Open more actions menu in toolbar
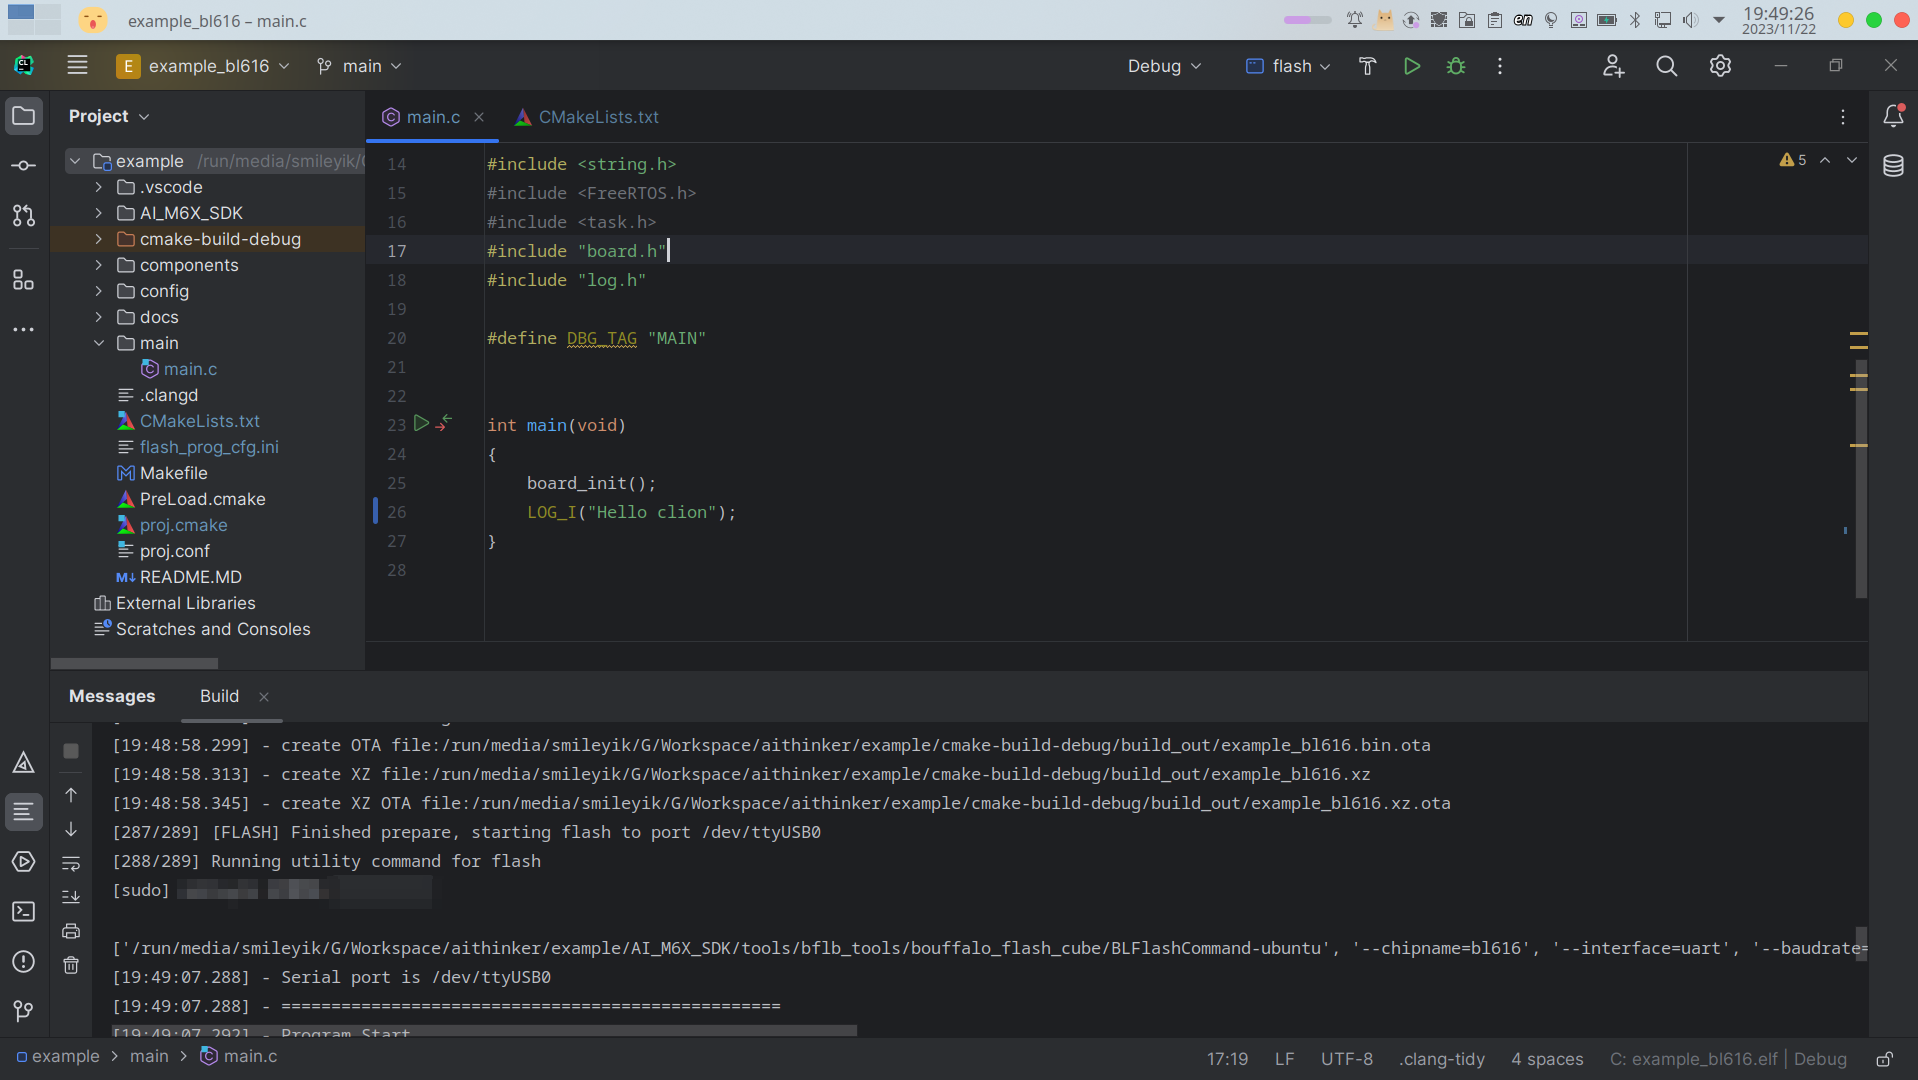1918x1080 pixels. pyautogui.click(x=1500, y=66)
